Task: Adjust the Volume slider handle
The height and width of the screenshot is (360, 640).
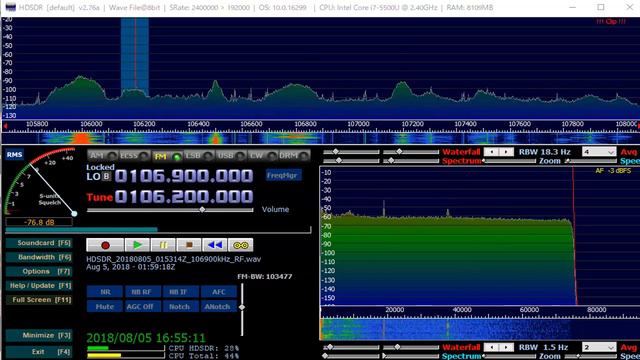Action: [x=202, y=210]
